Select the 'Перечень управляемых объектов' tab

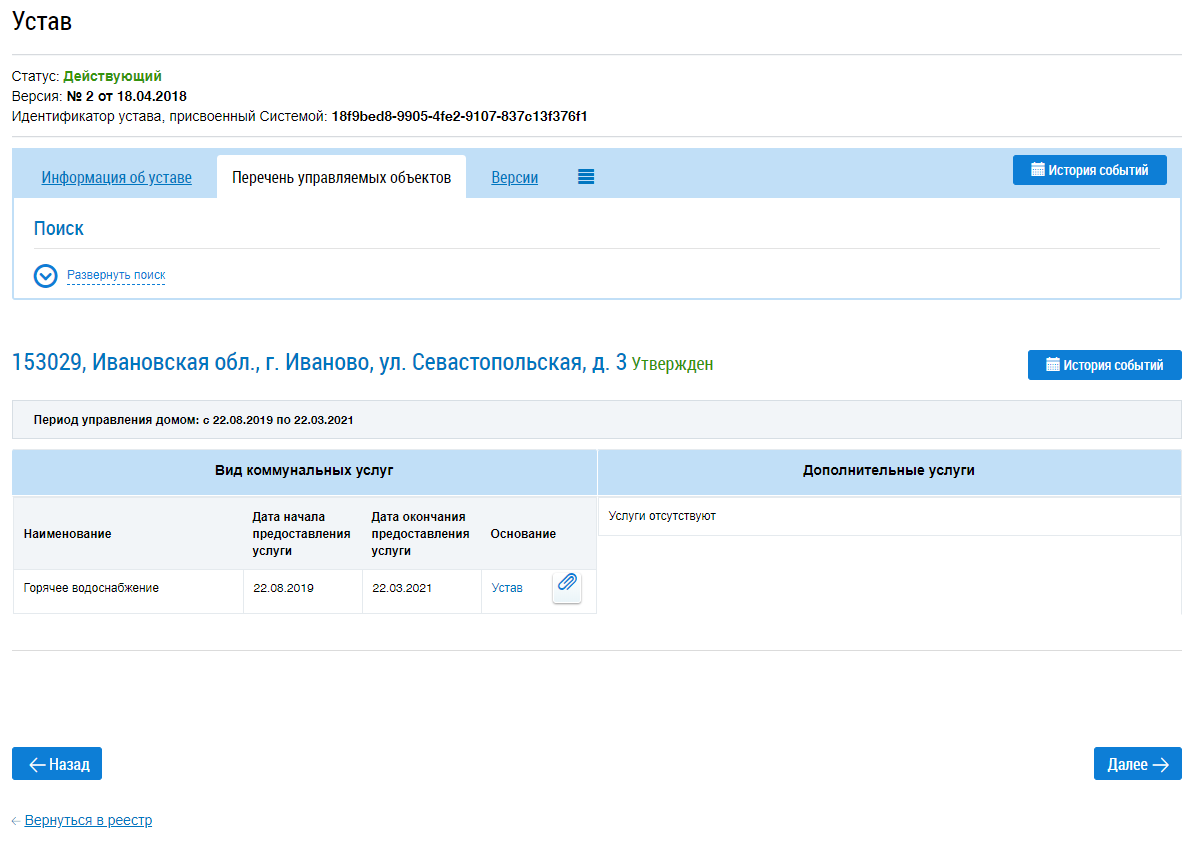[x=341, y=178]
